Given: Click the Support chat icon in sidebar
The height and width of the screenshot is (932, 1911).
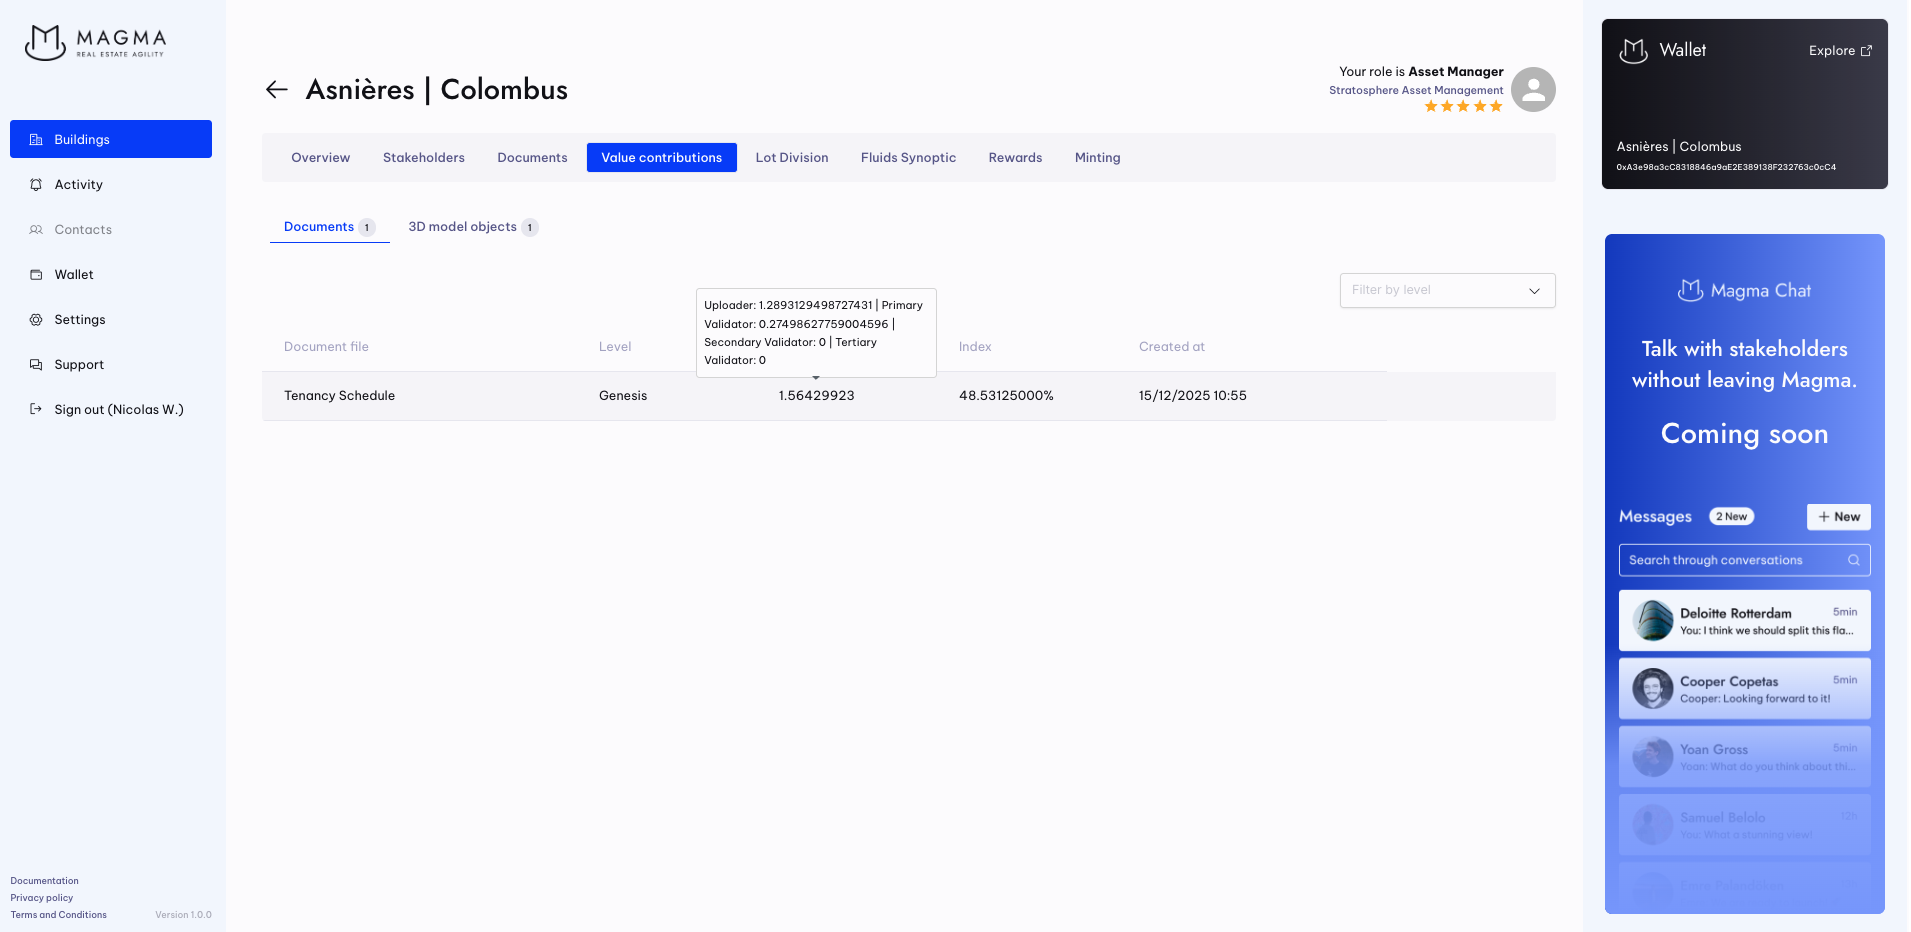Looking at the screenshot, I should (36, 365).
